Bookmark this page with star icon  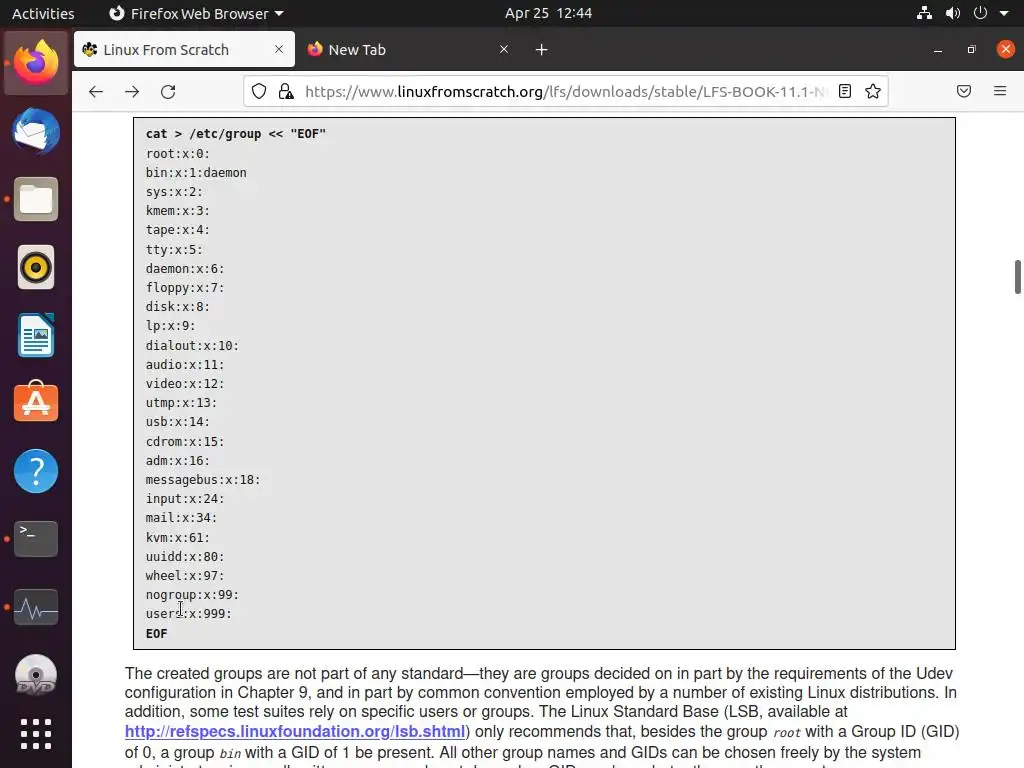(x=873, y=91)
